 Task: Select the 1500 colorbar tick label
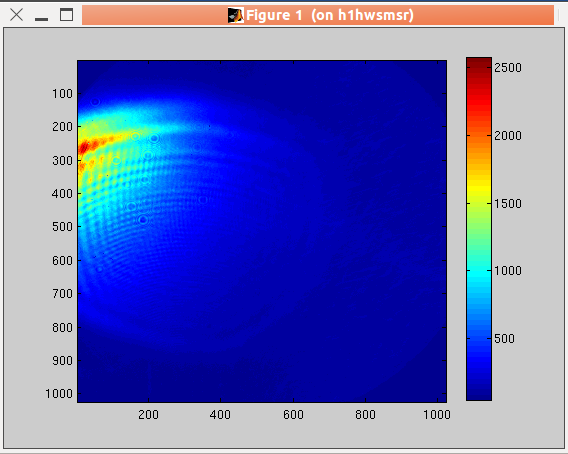[508, 204]
